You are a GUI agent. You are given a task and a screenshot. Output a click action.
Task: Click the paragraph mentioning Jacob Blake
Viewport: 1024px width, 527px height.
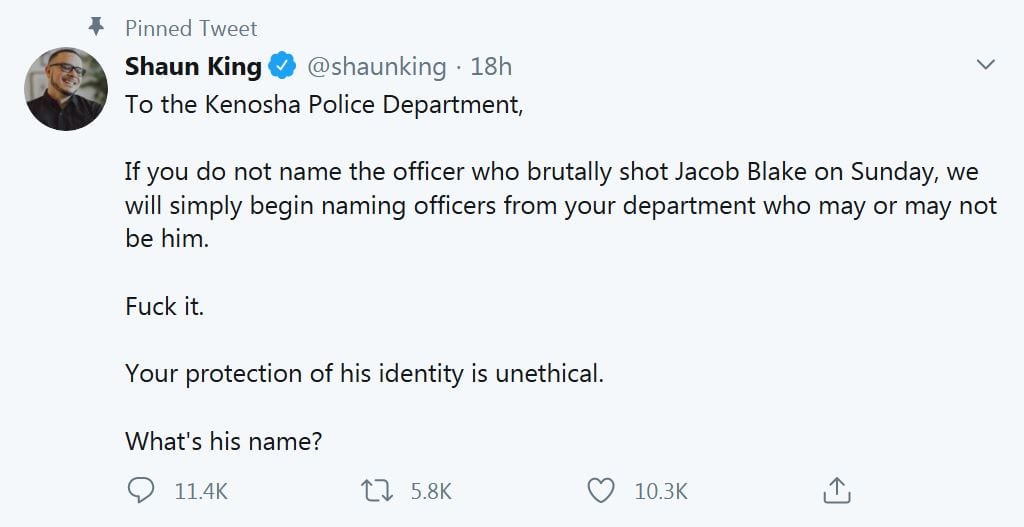[x=560, y=206]
